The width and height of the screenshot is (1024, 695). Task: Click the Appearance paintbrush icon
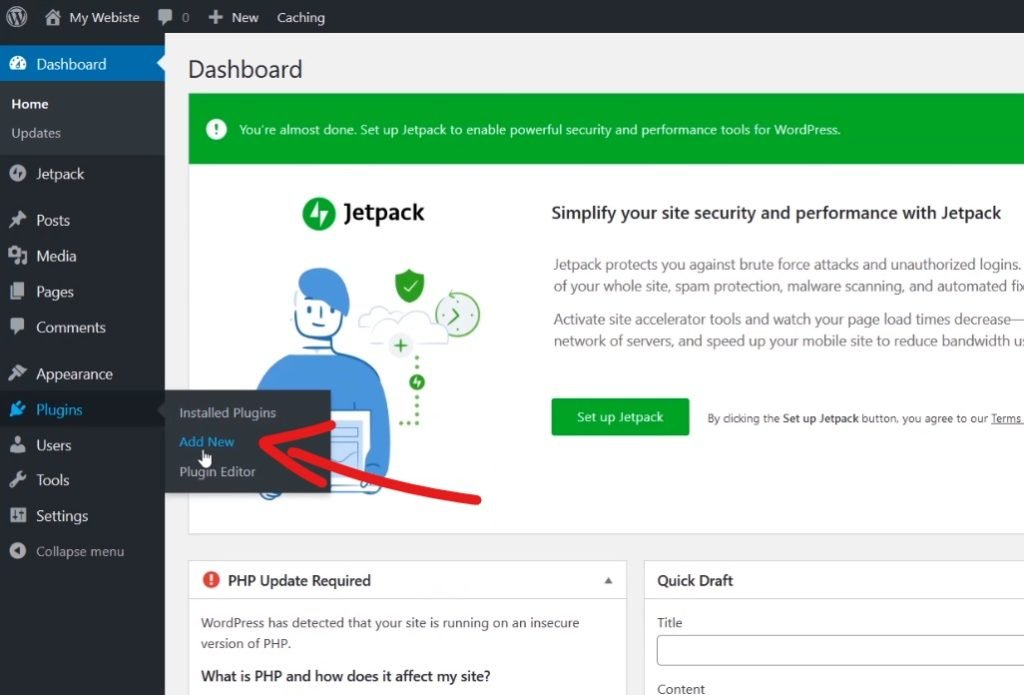pos(18,373)
